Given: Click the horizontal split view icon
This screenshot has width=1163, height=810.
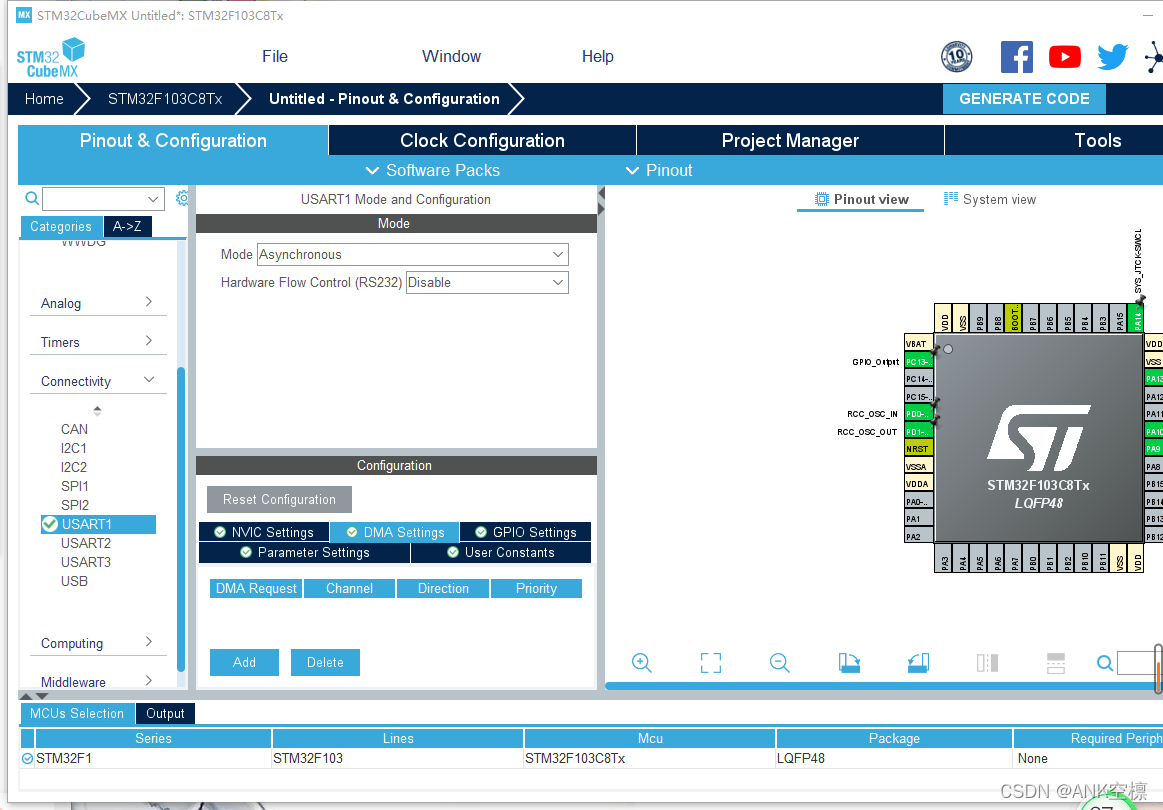Looking at the screenshot, I should tap(1055, 662).
